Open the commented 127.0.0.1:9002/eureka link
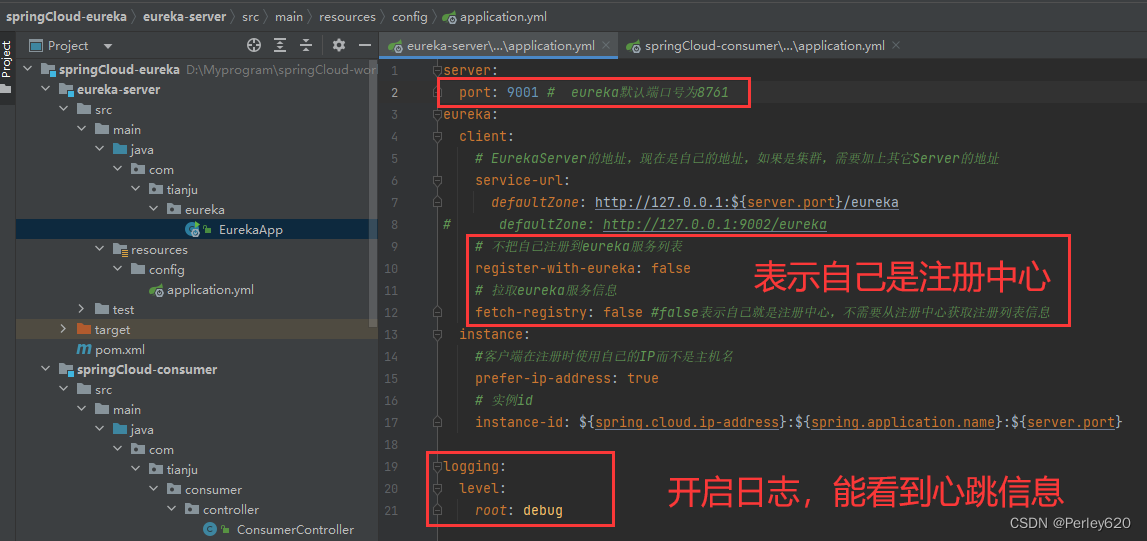Screen dimensions: 1147x541 click(714, 224)
